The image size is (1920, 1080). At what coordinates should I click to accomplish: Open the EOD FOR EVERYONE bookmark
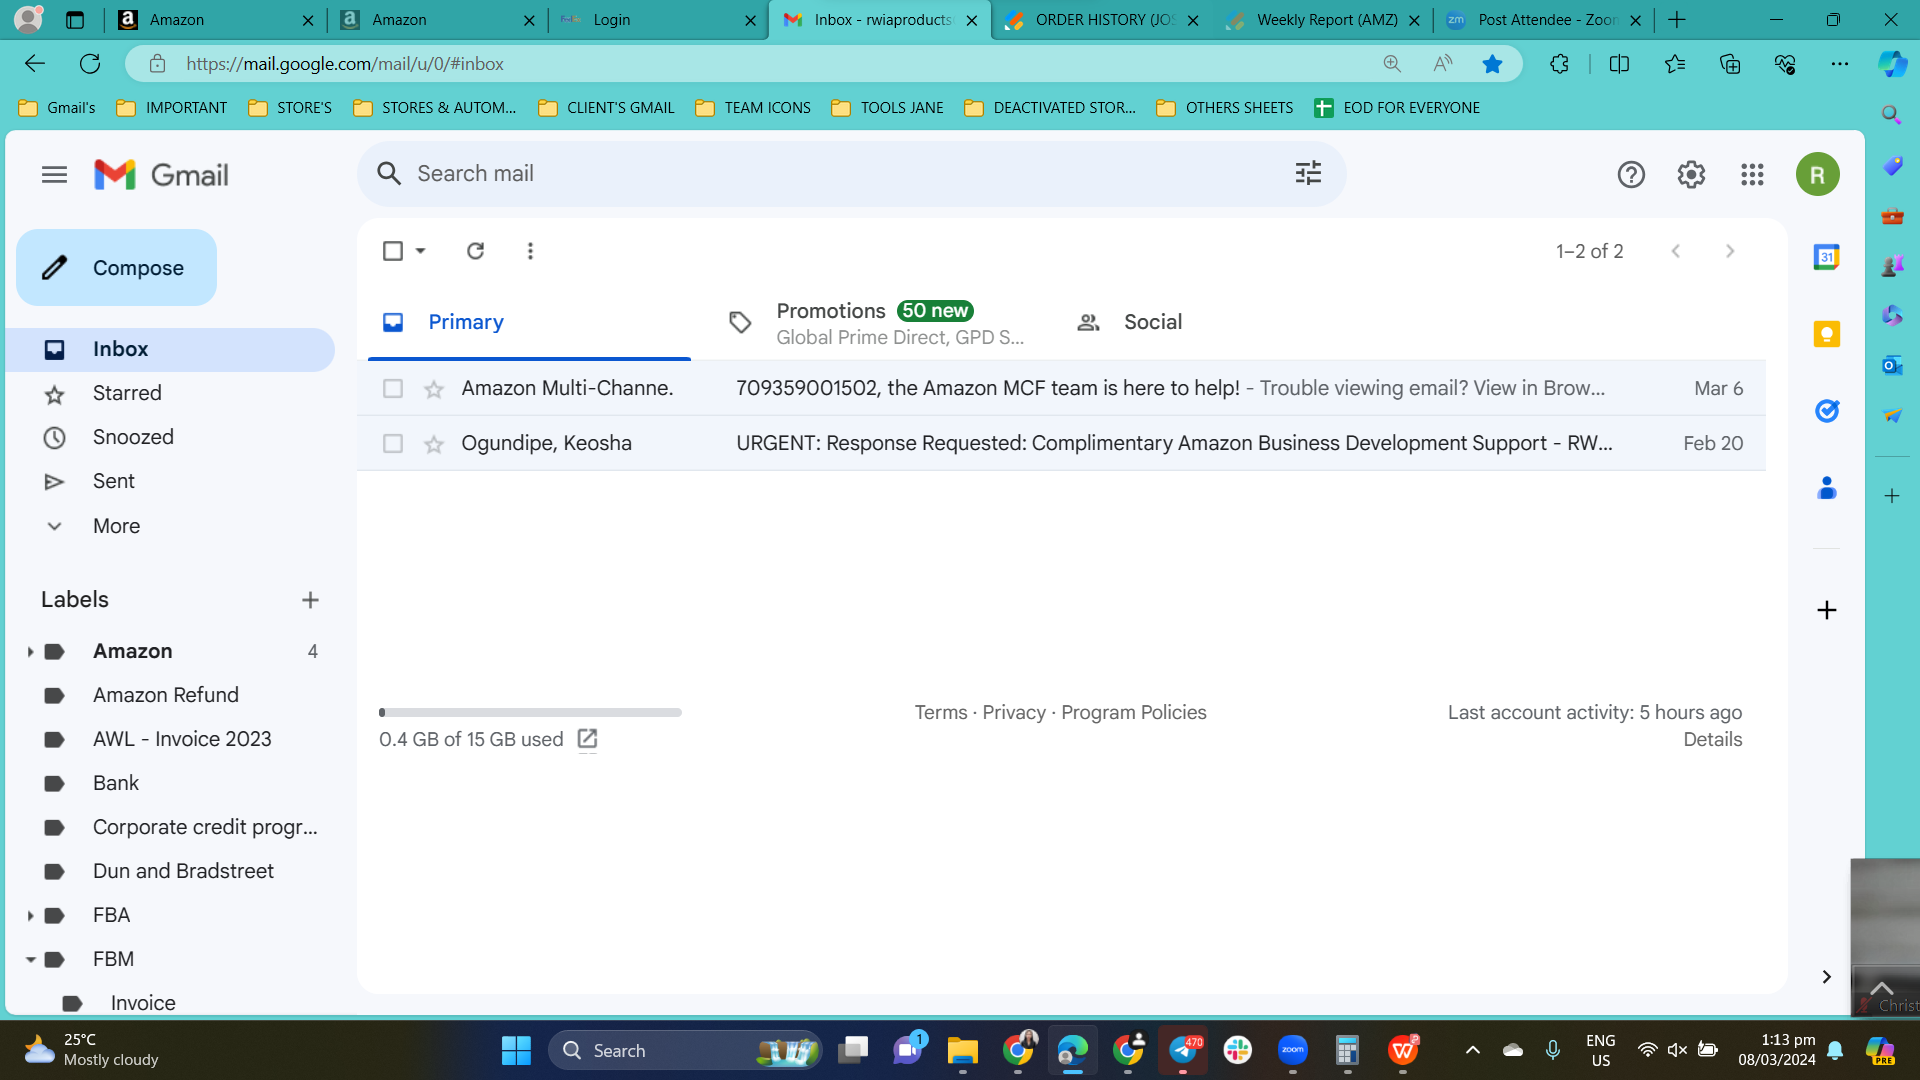(x=1397, y=108)
